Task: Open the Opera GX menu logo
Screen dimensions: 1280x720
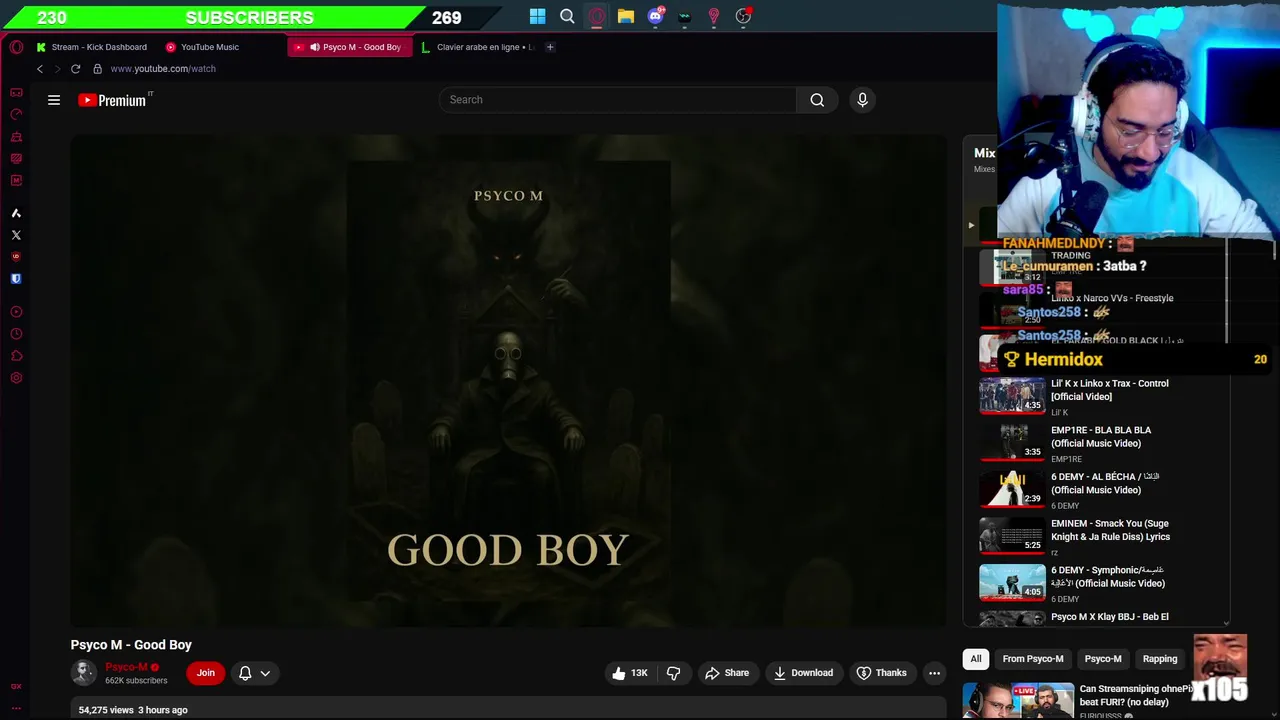Action: [x=16, y=47]
